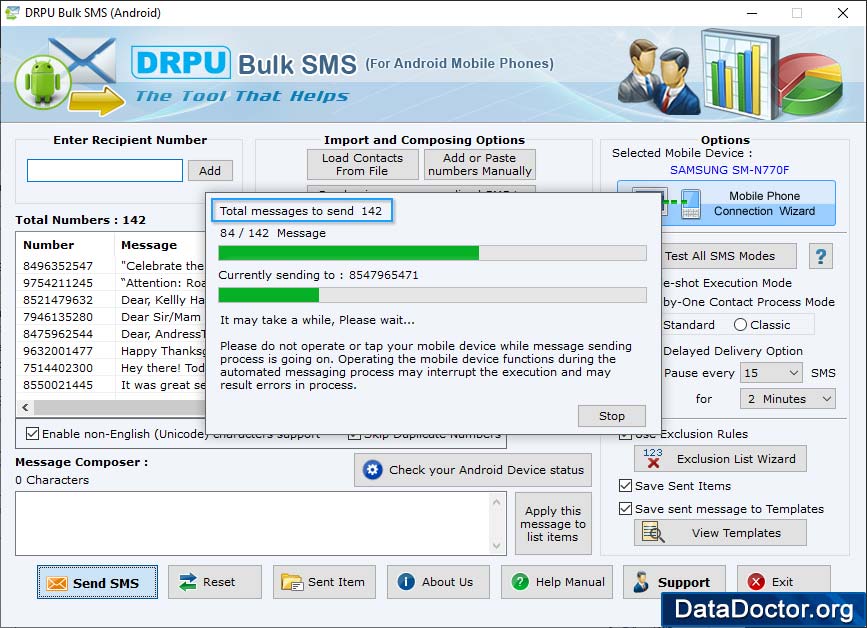
Task: Click the Add recipient button
Action: pyautogui.click(x=210, y=171)
